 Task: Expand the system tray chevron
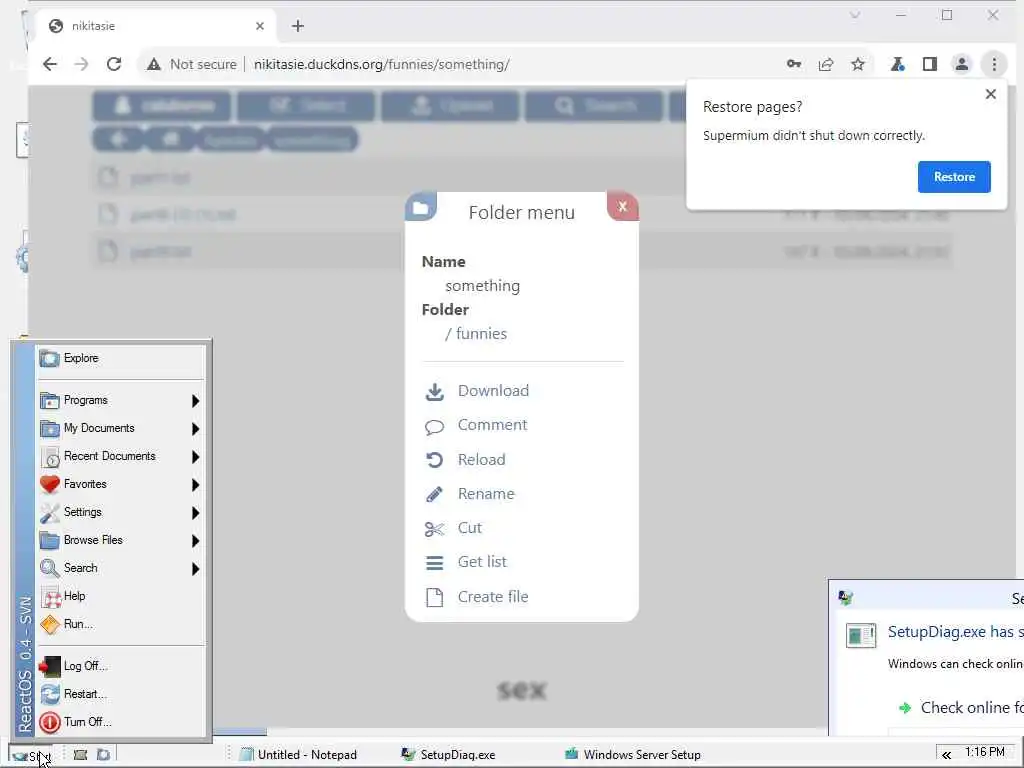tap(946, 755)
